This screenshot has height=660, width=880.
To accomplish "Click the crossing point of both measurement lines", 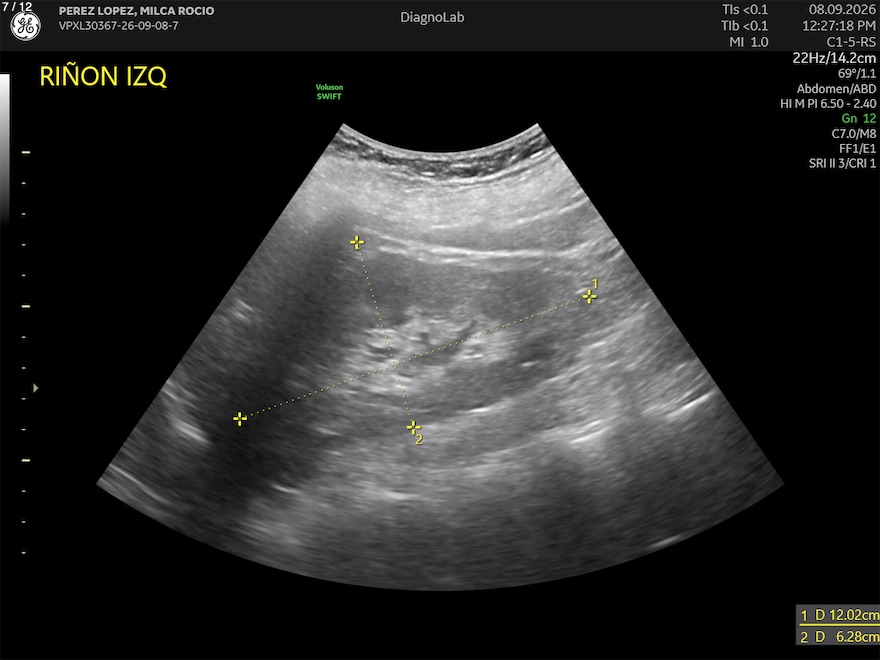I will (395, 364).
